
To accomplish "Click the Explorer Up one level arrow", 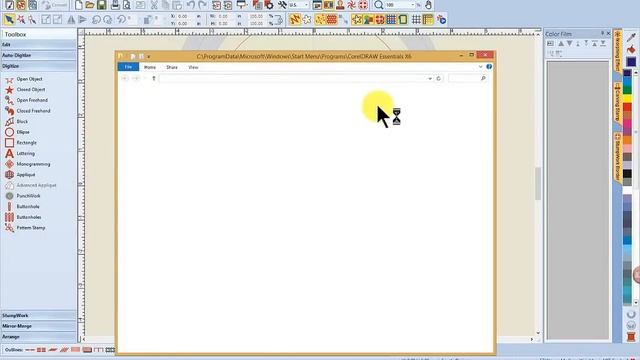I will [x=154, y=78].
